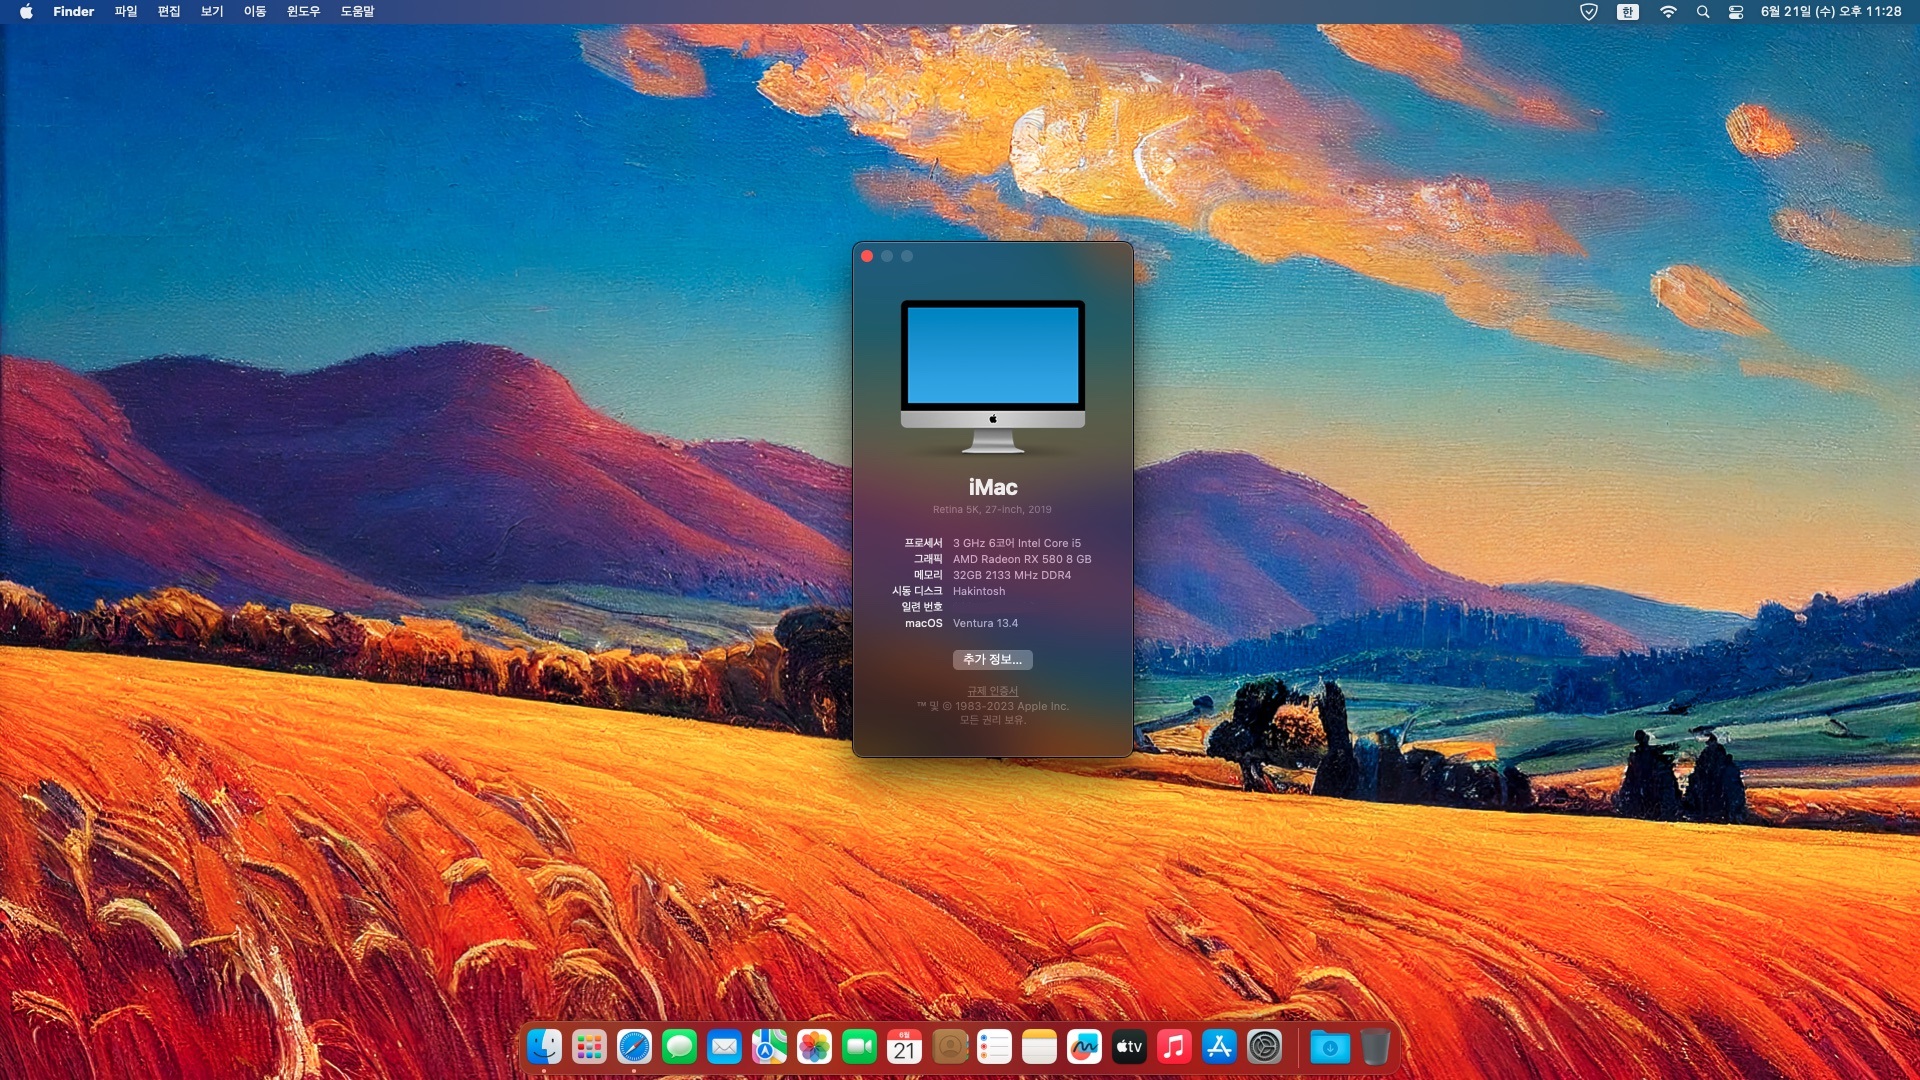Open the Trash in the Dock
The image size is (1920, 1080).
tap(1375, 1047)
